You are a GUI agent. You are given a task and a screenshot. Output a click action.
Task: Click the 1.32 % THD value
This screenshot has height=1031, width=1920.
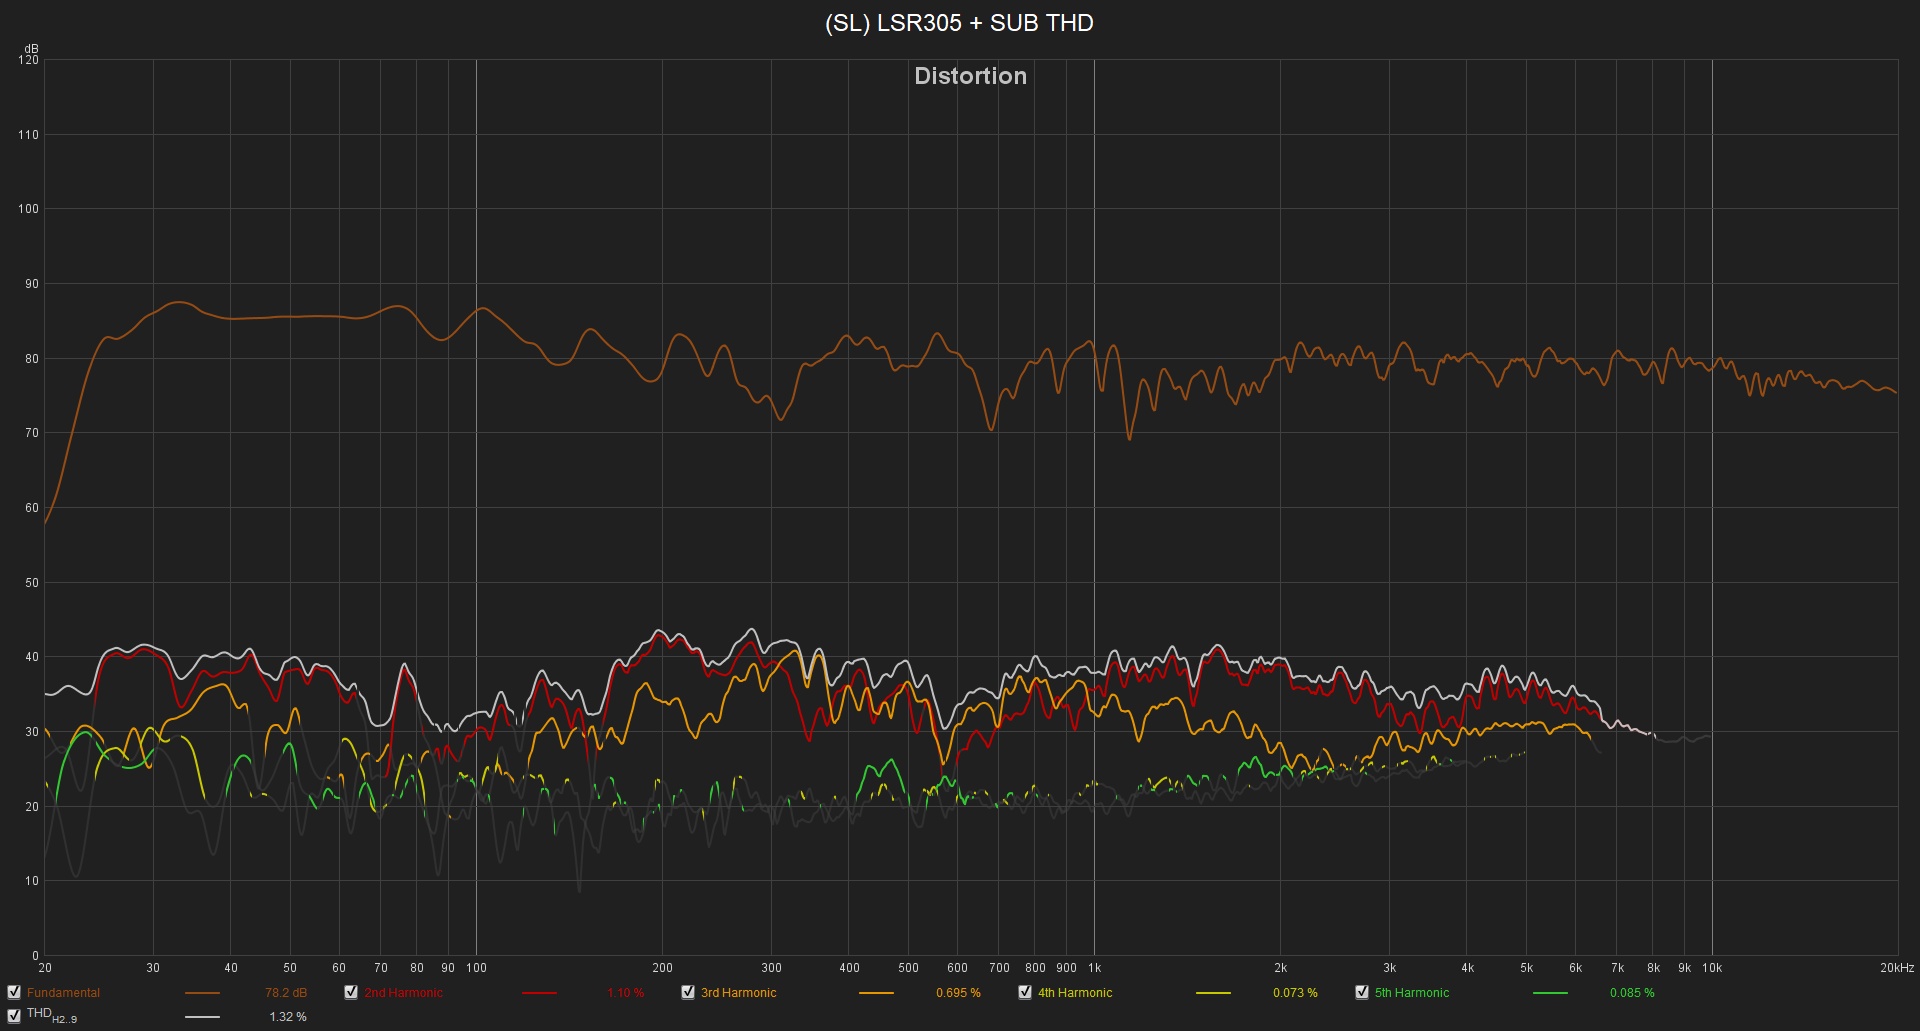tap(288, 1017)
